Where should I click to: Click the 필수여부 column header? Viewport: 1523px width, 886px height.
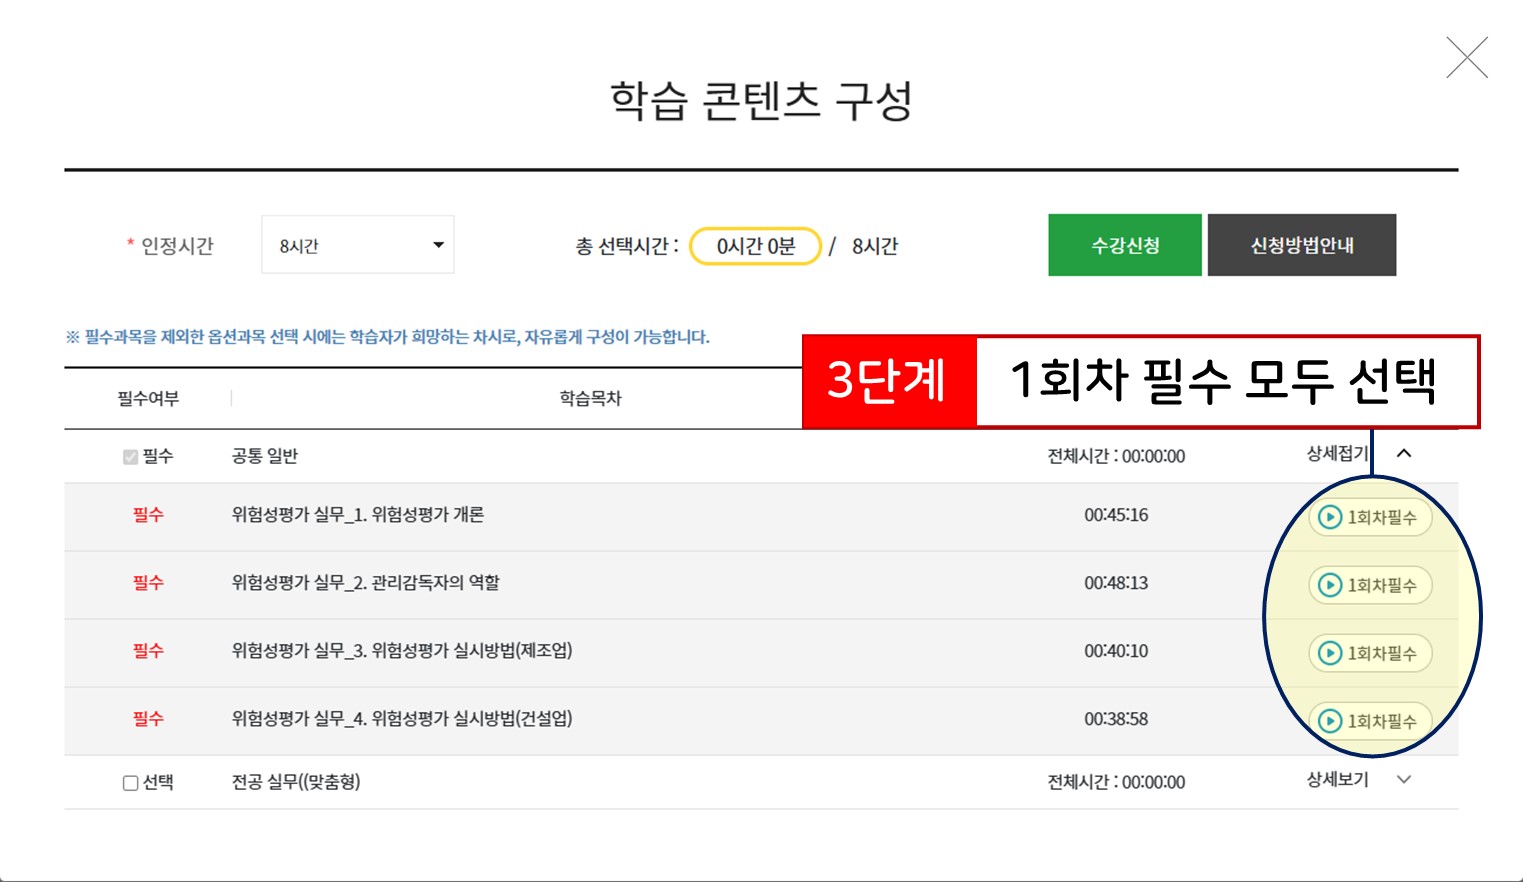tap(148, 398)
